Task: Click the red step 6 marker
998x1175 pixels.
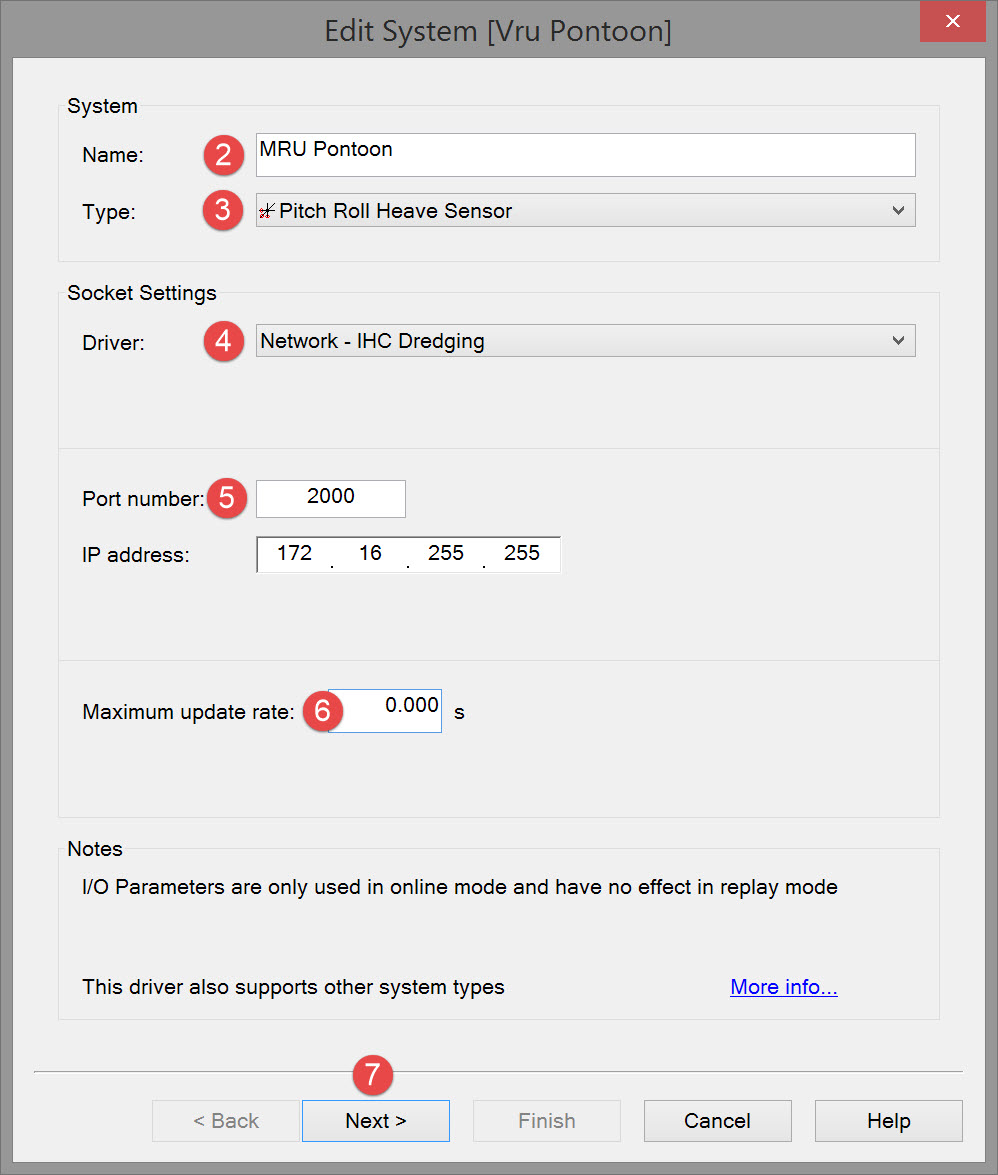Action: pos(322,710)
